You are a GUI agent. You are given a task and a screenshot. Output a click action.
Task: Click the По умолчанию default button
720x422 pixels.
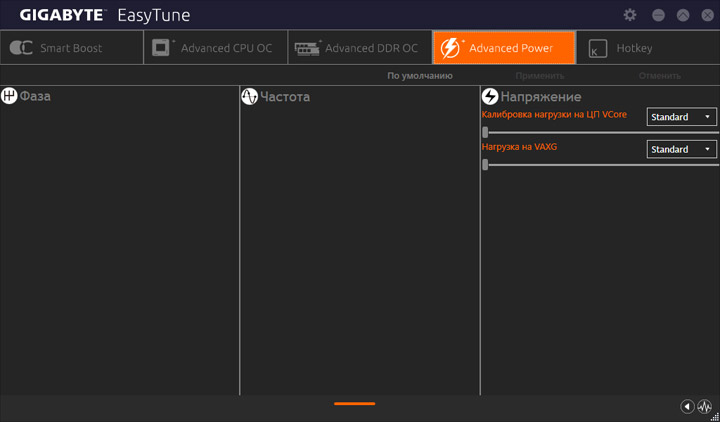[x=420, y=76]
